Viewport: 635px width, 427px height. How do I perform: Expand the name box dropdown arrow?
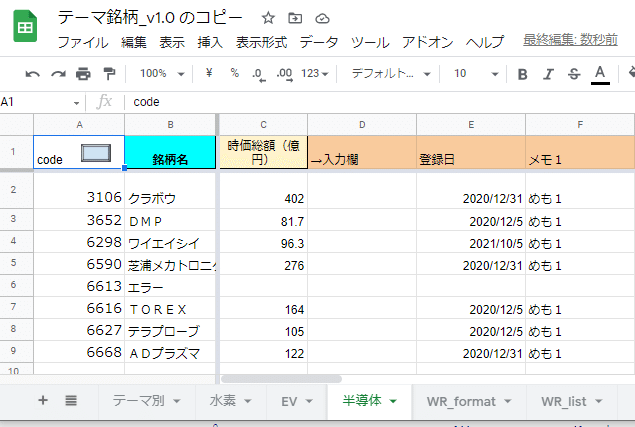[76, 103]
